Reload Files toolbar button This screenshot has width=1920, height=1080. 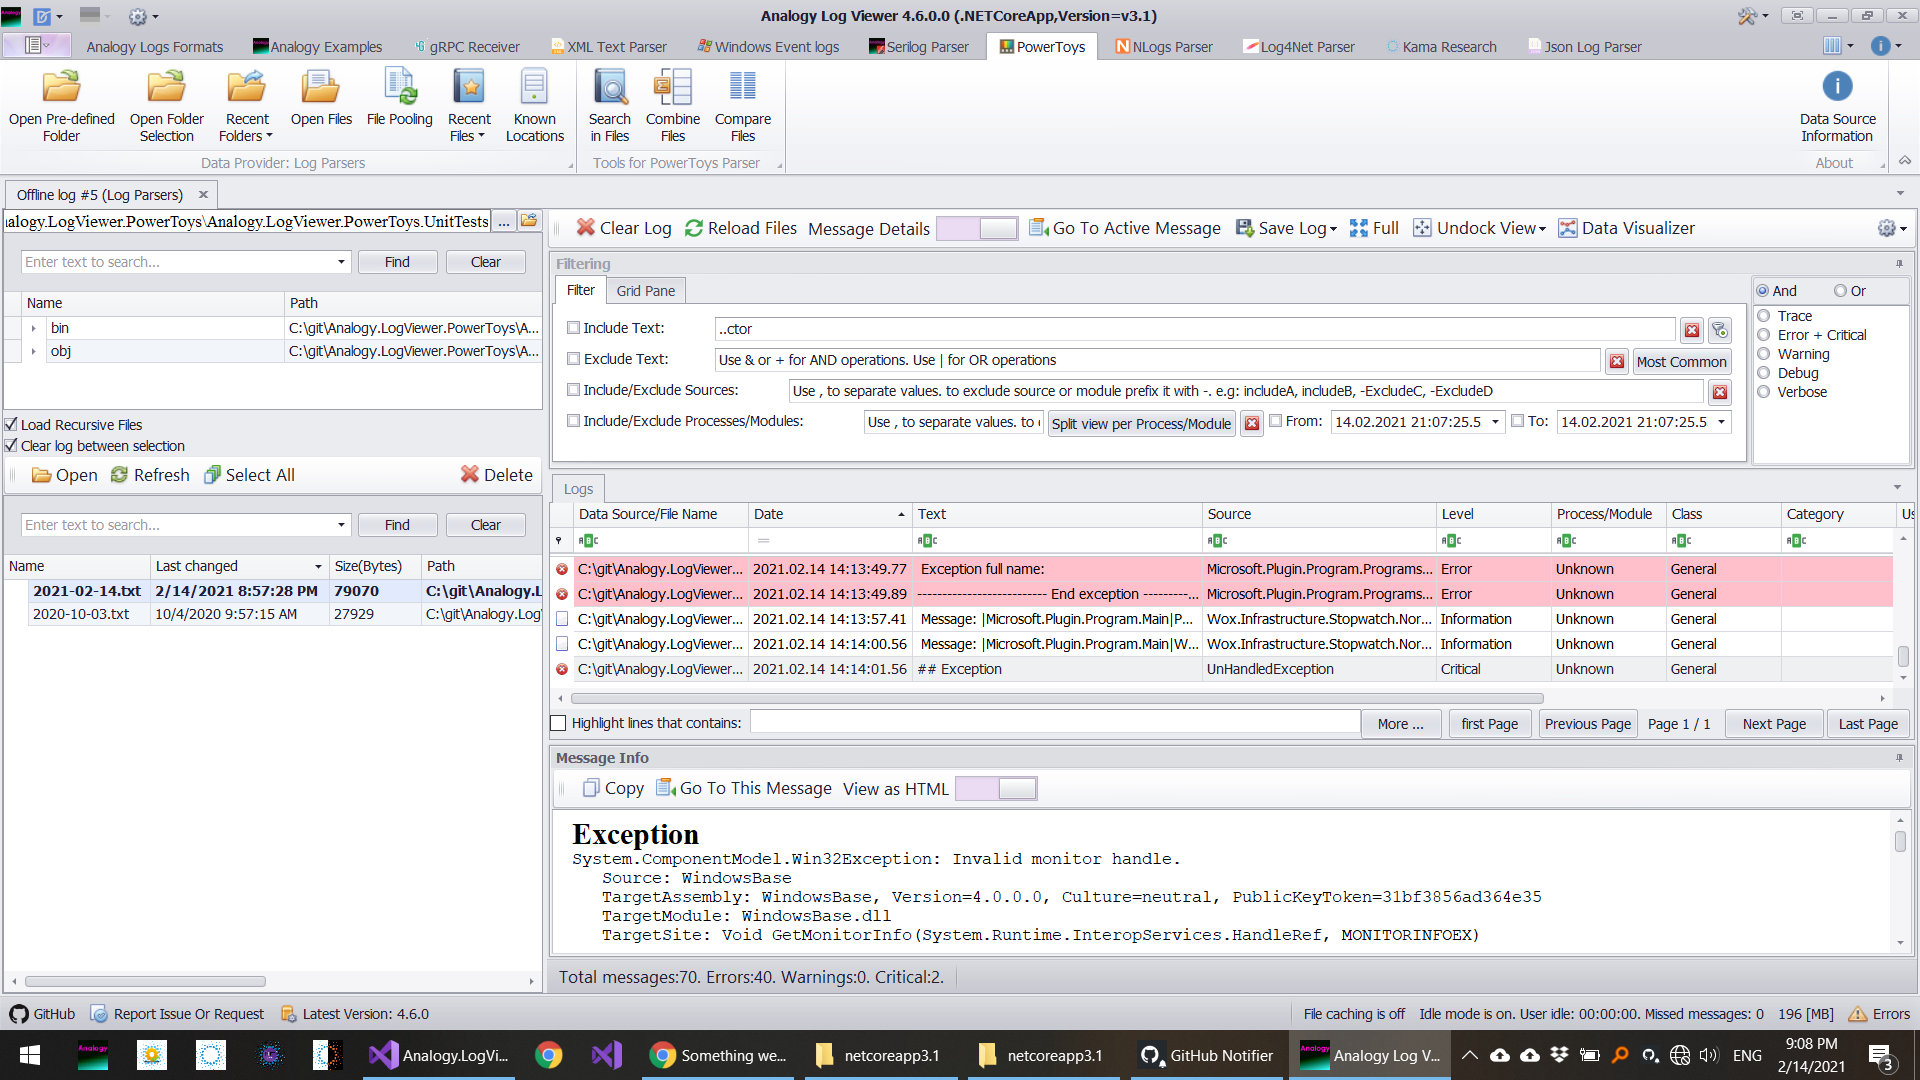click(x=741, y=228)
